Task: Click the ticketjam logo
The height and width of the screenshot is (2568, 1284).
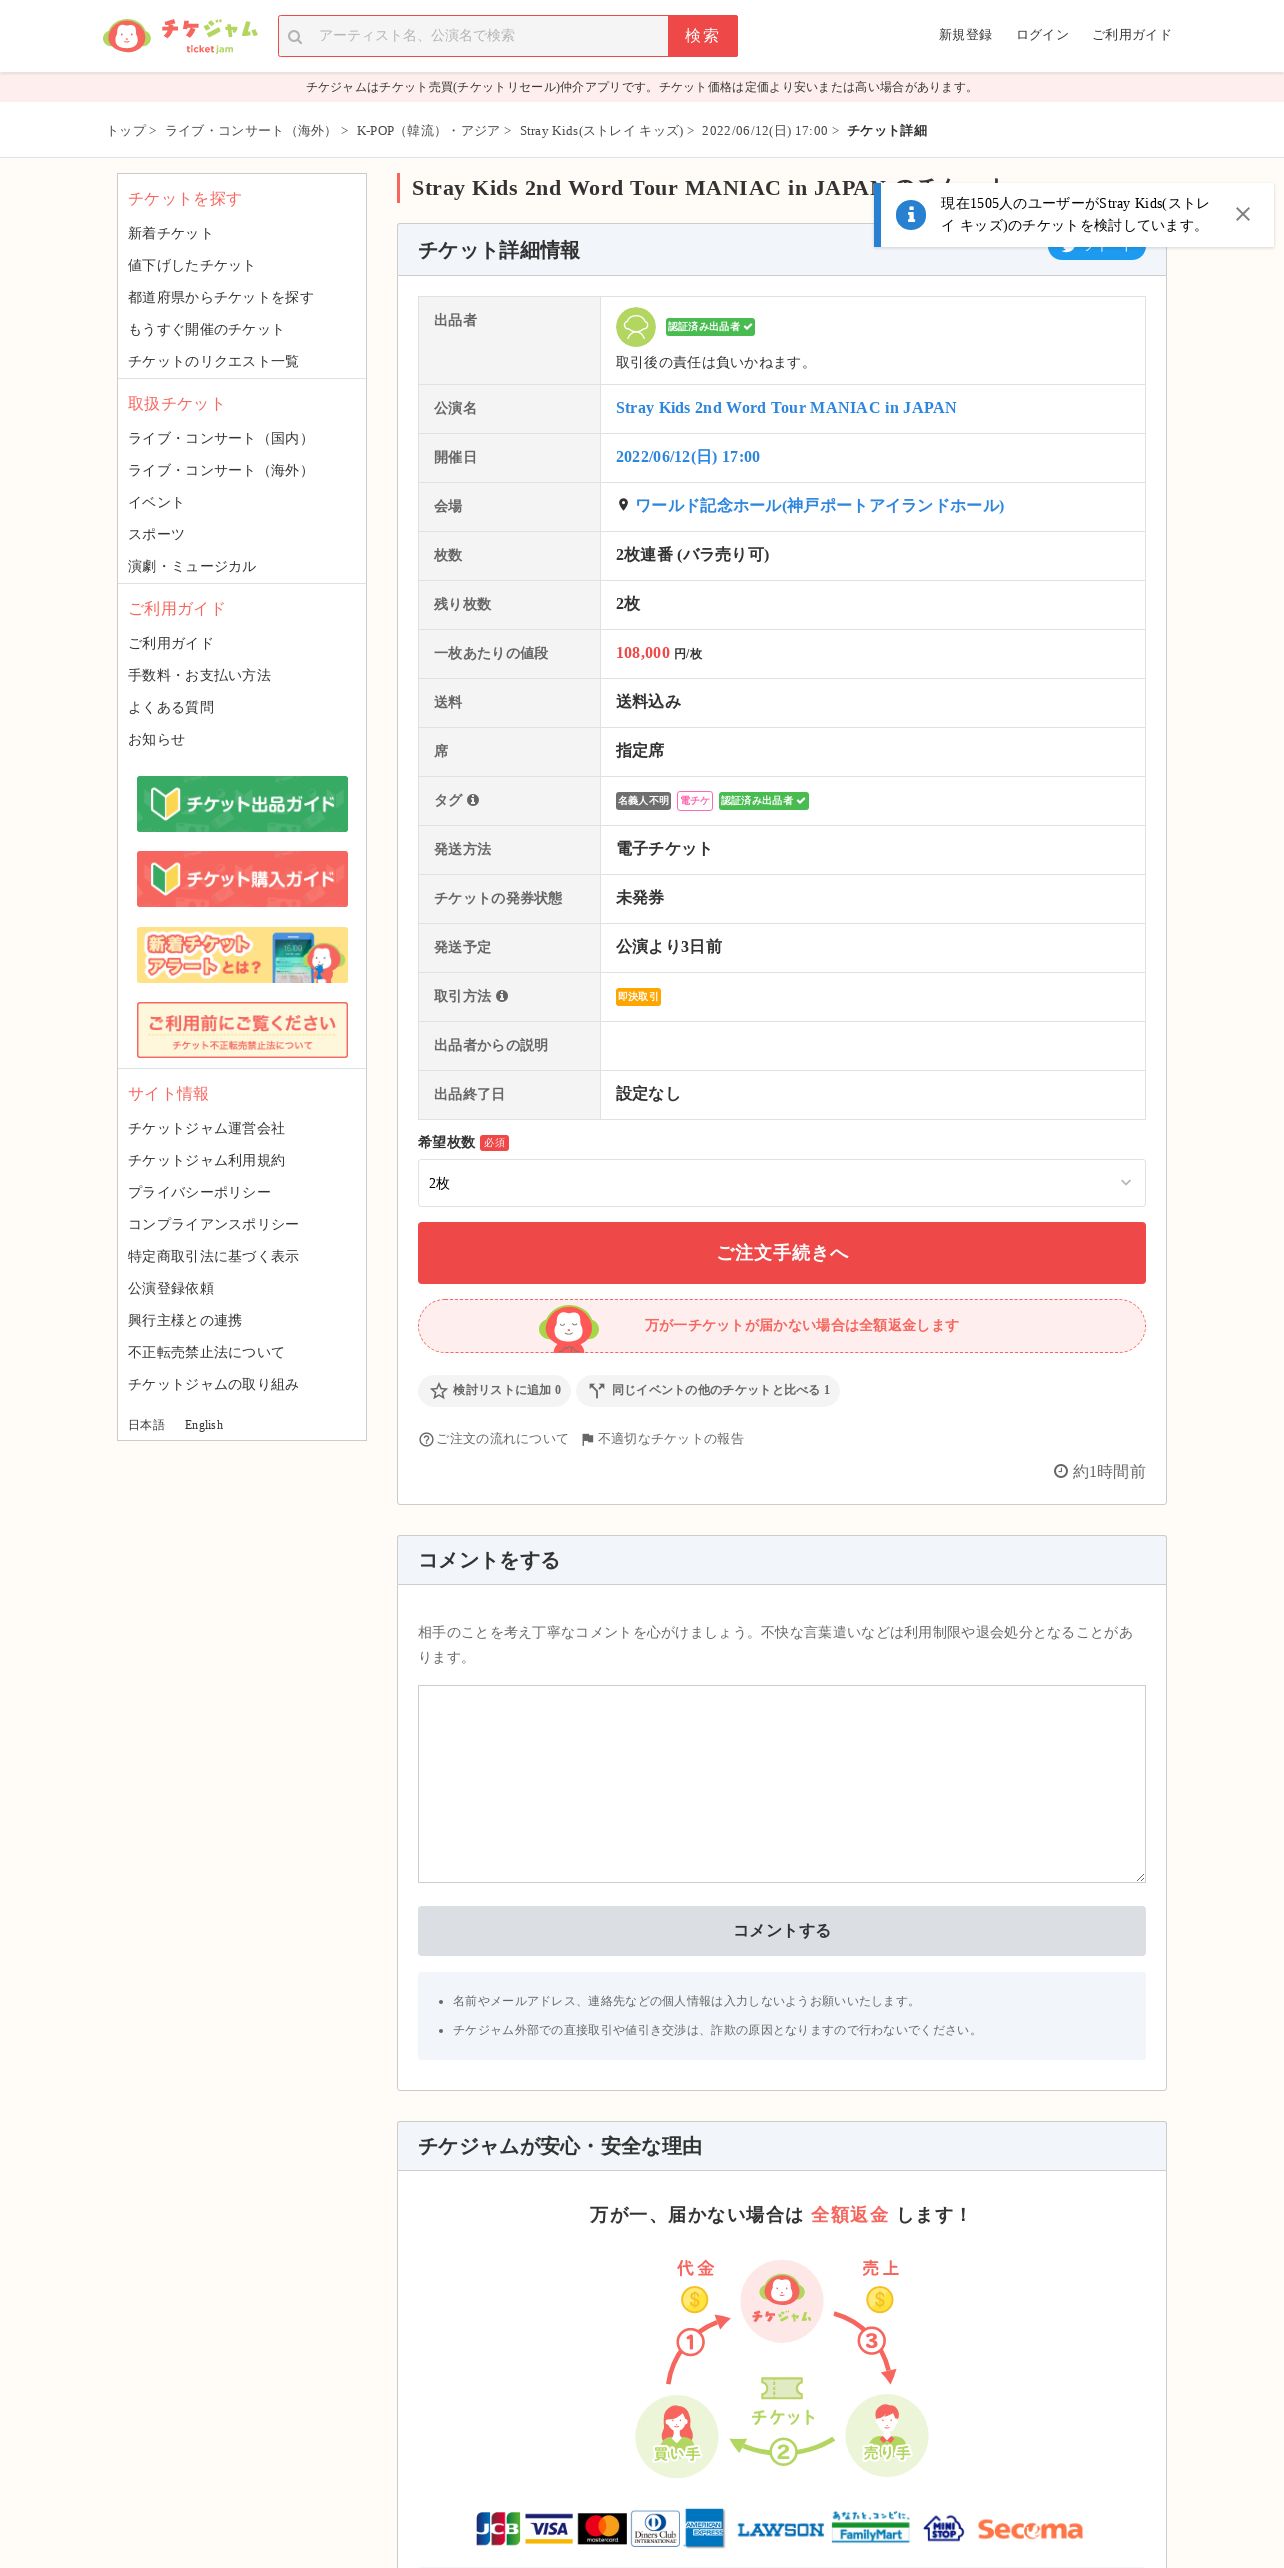Action: [180, 36]
